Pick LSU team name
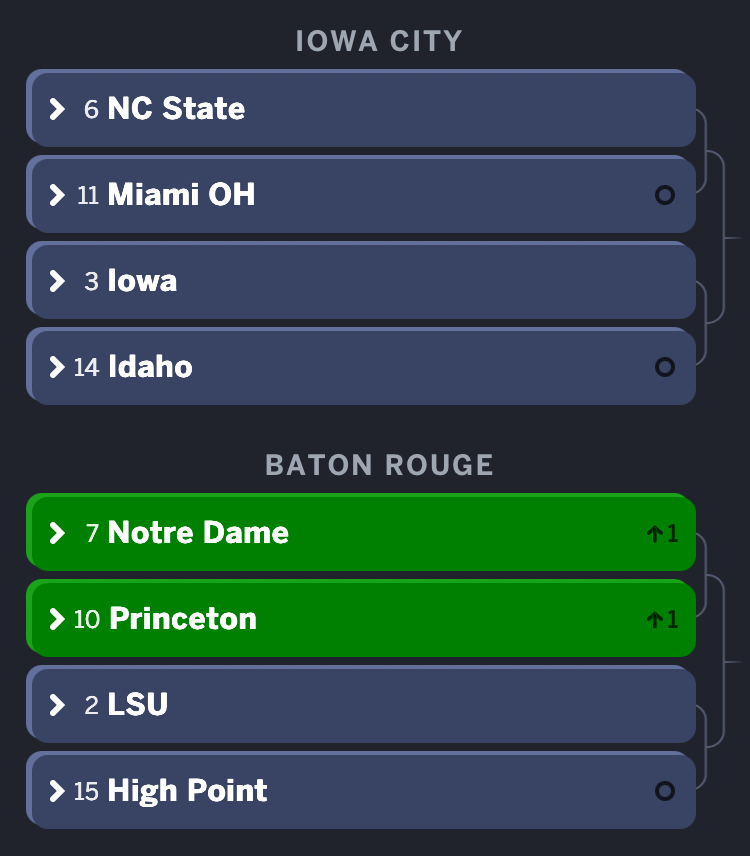 pyautogui.click(x=138, y=705)
